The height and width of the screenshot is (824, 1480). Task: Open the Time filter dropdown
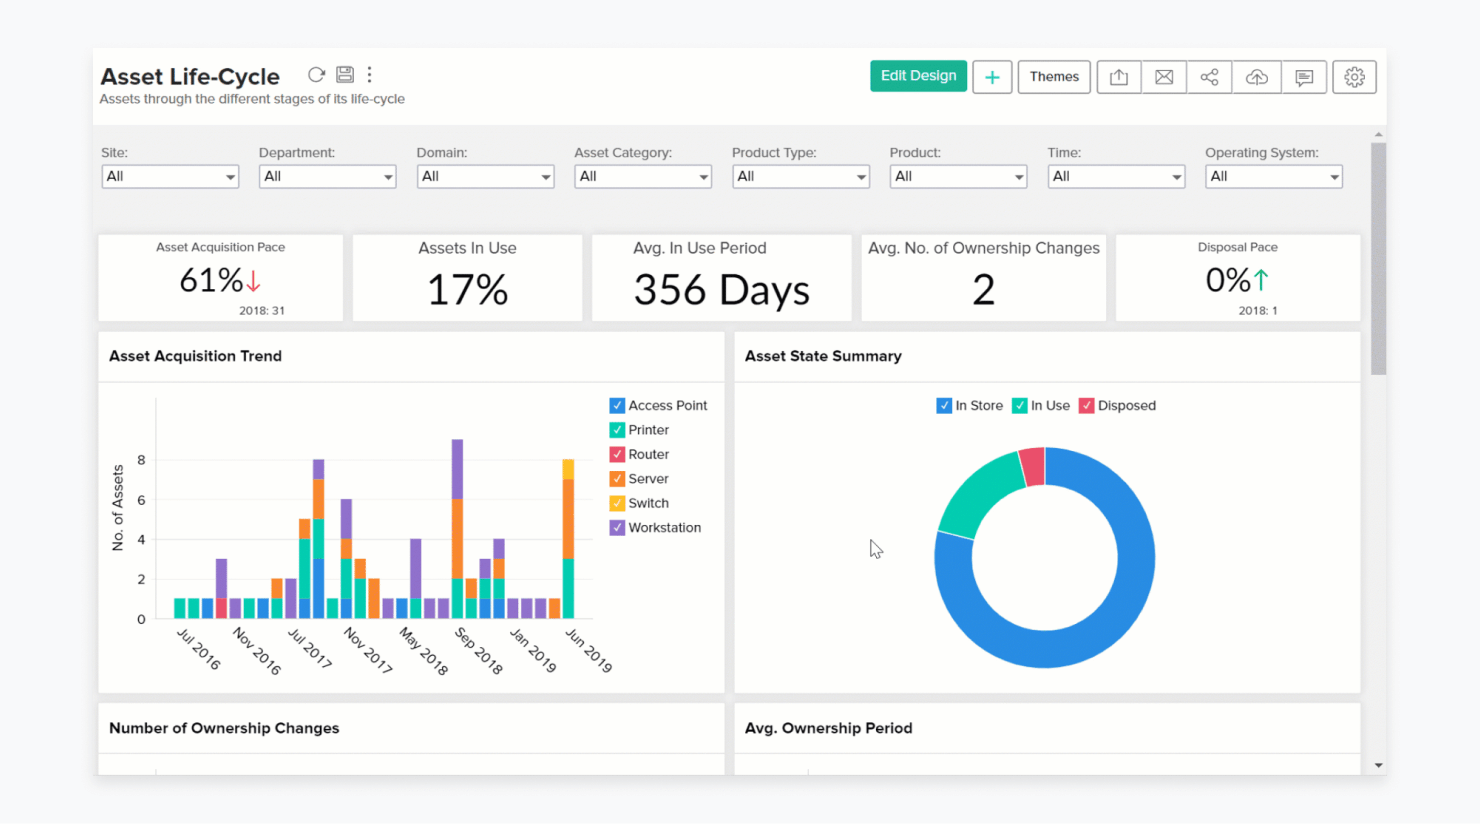click(x=1116, y=177)
